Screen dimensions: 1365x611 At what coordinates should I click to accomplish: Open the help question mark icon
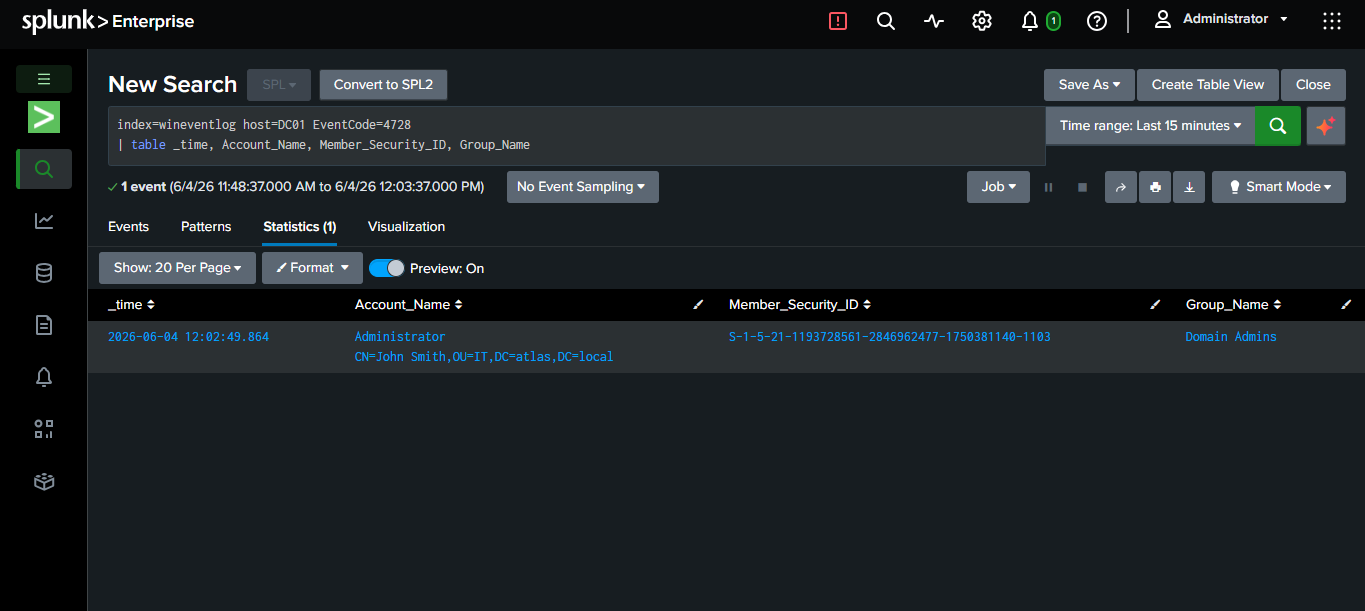(x=1097, y=21)
